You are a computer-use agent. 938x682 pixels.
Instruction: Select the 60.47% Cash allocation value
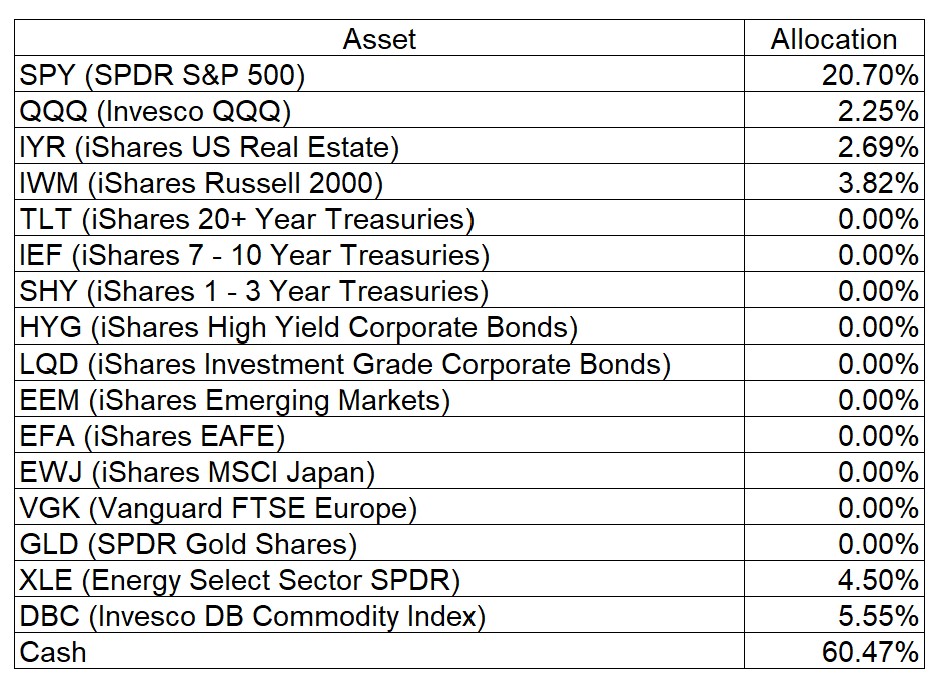(x=865, y=652)
